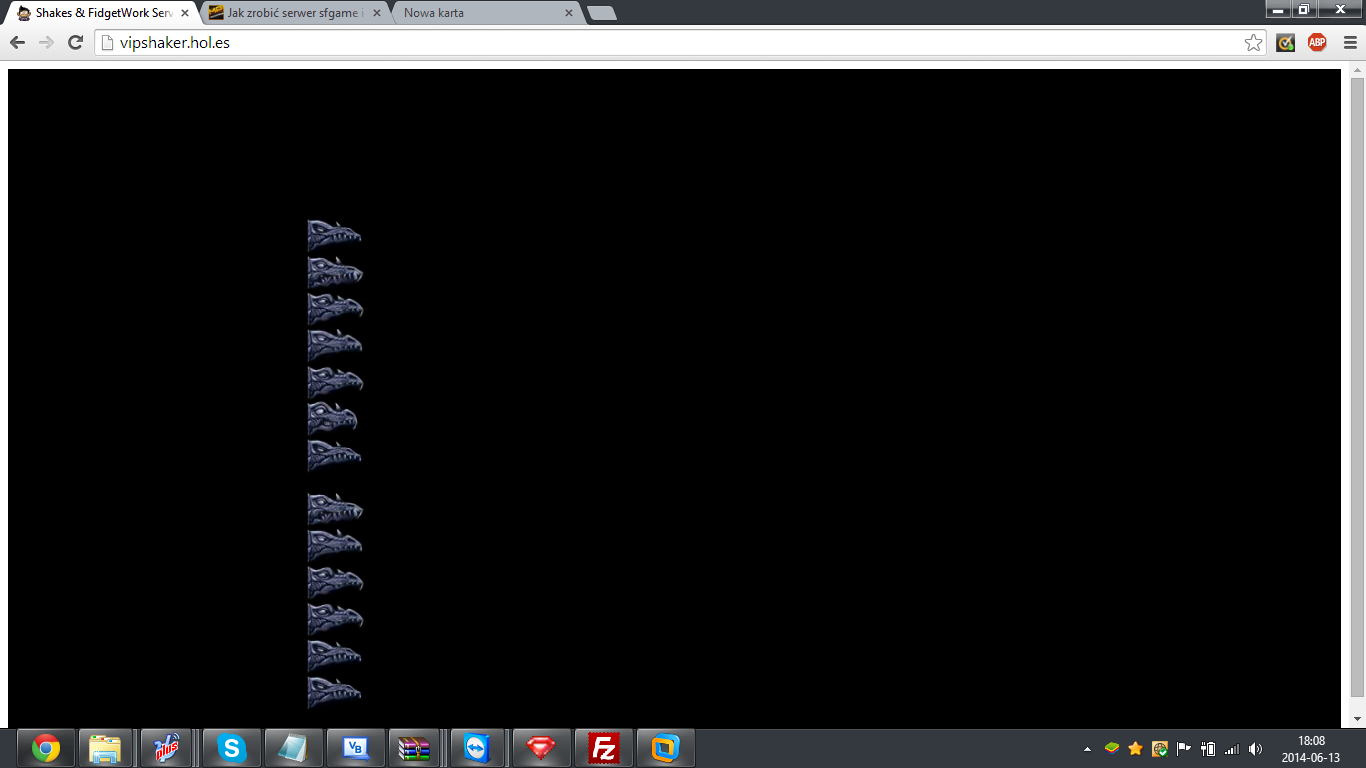Open the Visual Basic (VB) taskbar icon
The width and height of the screenshot is (1366, 768).
[355, 748]
